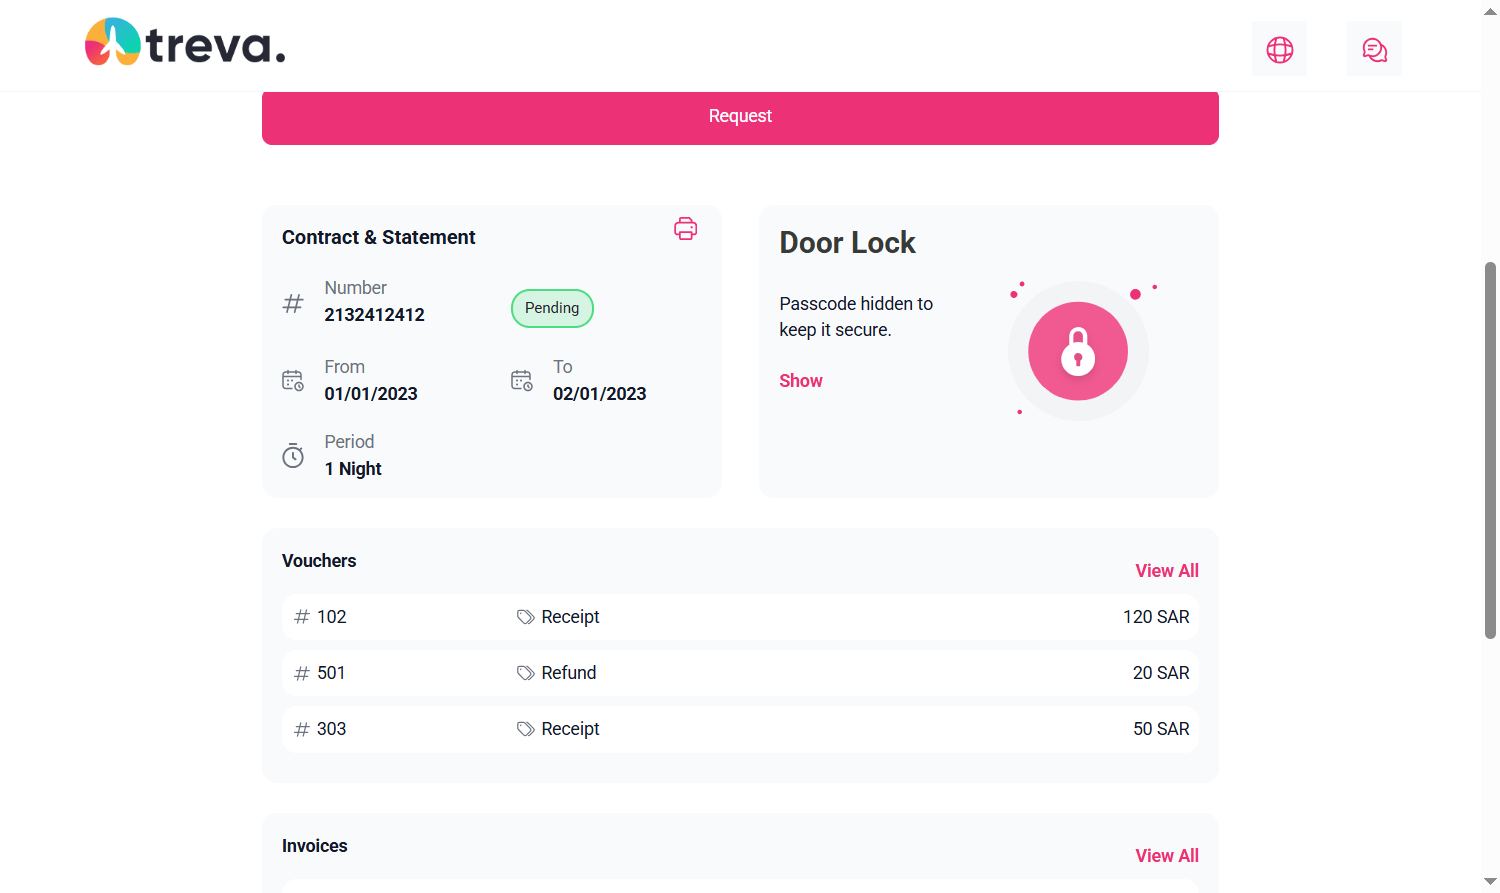
Task: Click the scrollbar down arrow
Action: tap(1490, 882)
